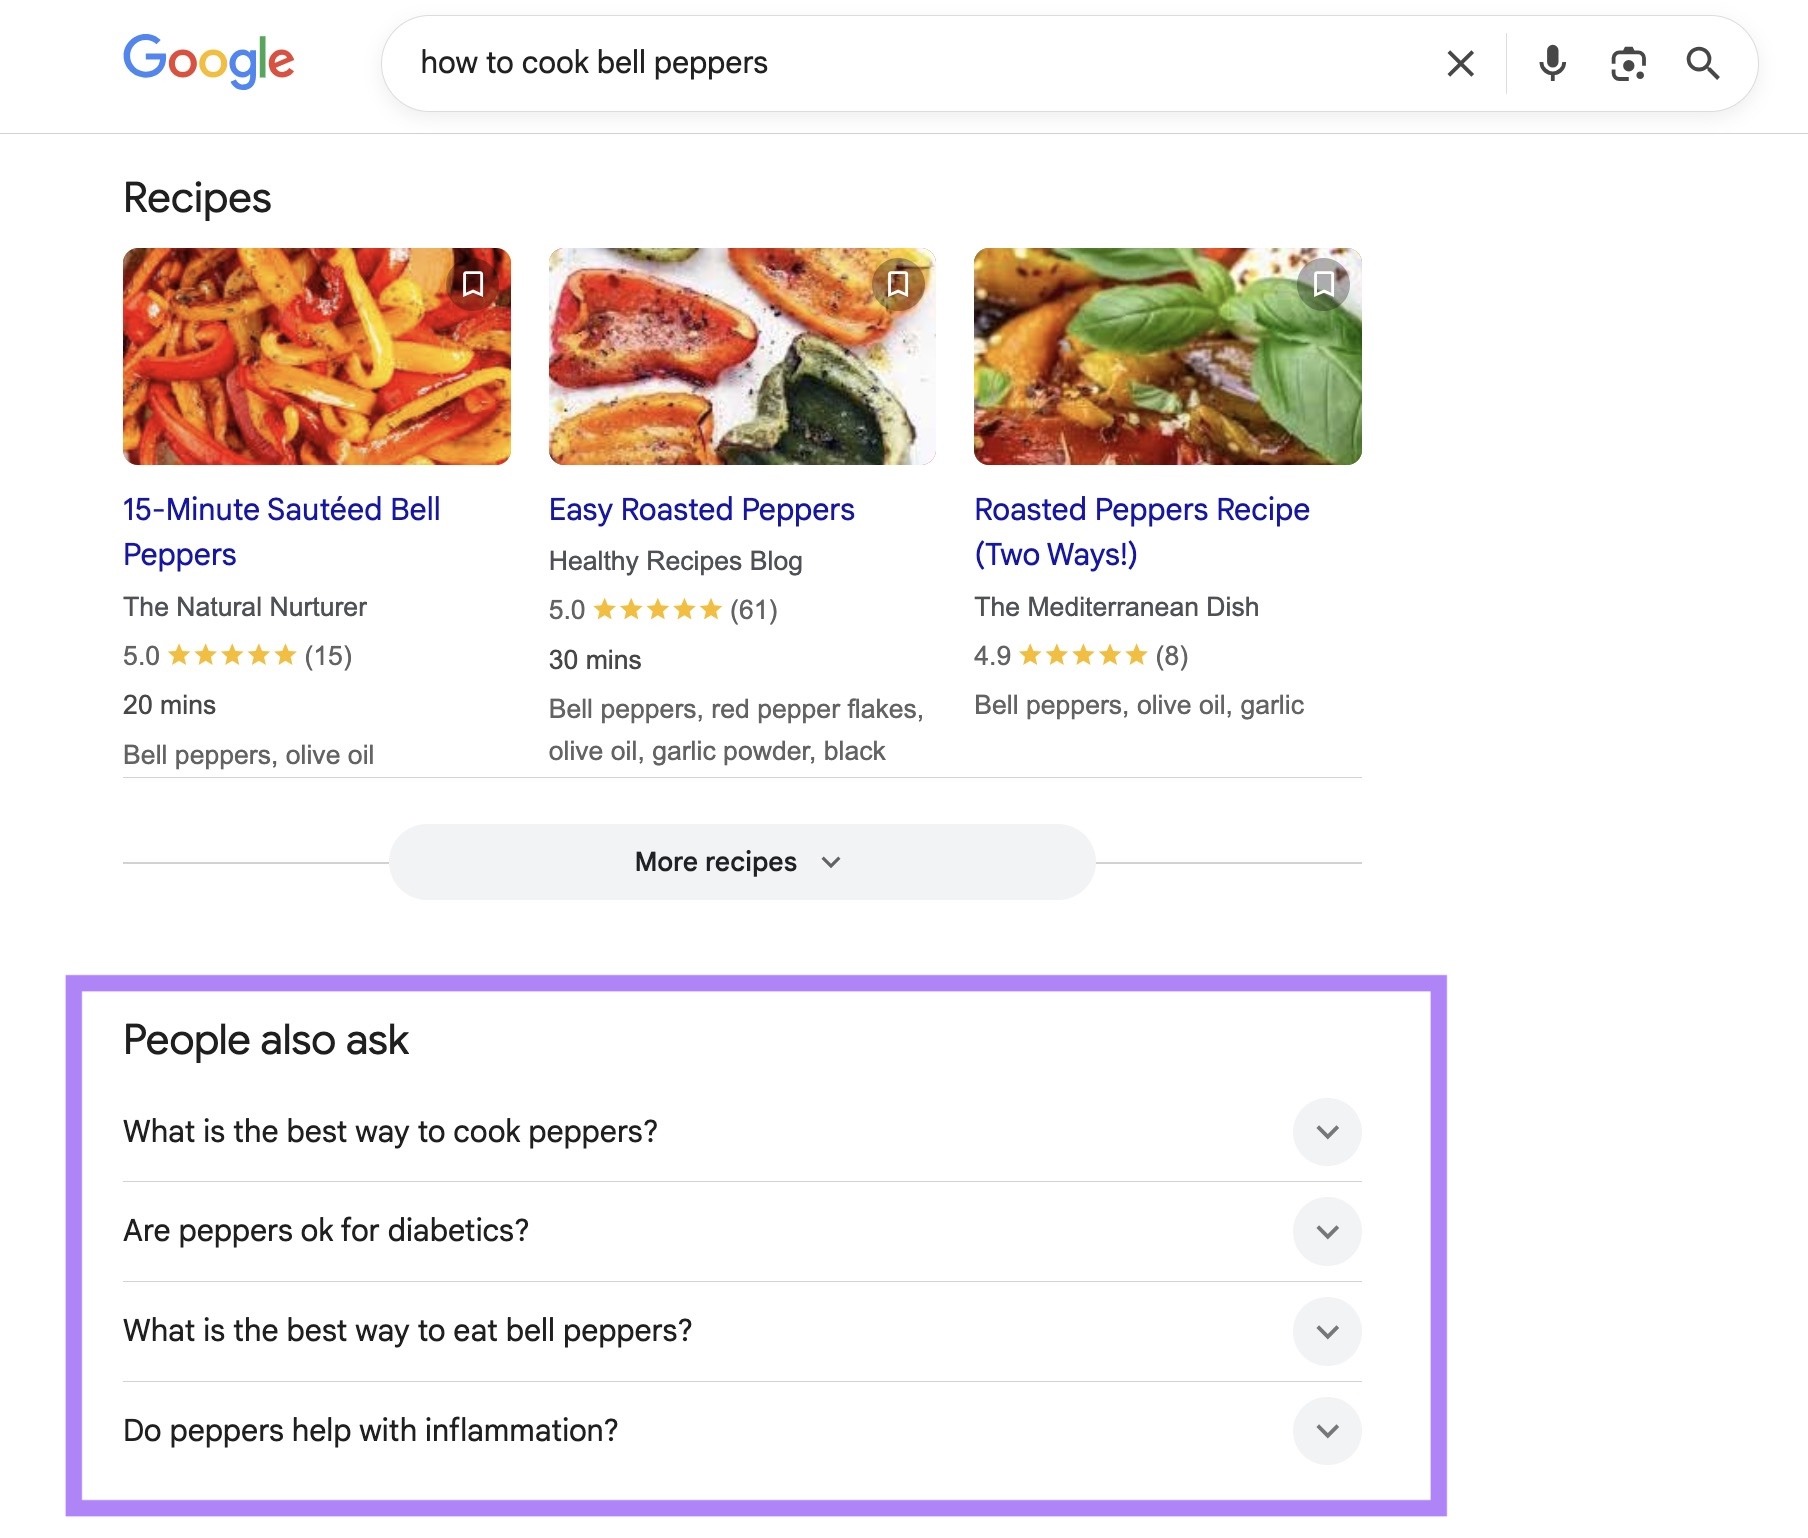Toggle bookmark on Roasted Peppers Recipe card
Screen dimensions: 1808x1538
(x=1322, y=285)
